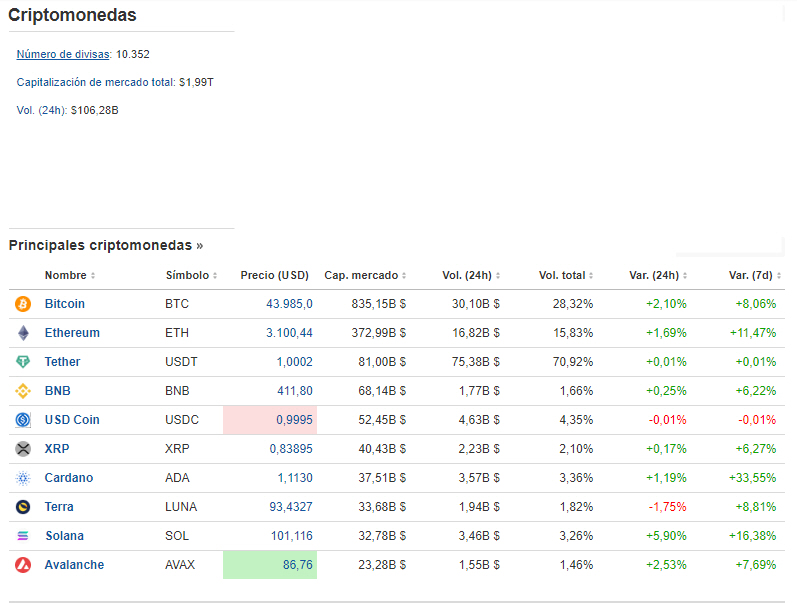Open Principales criptomonedas section link
This screenshot has height=604, width=797.
point(105,245)
